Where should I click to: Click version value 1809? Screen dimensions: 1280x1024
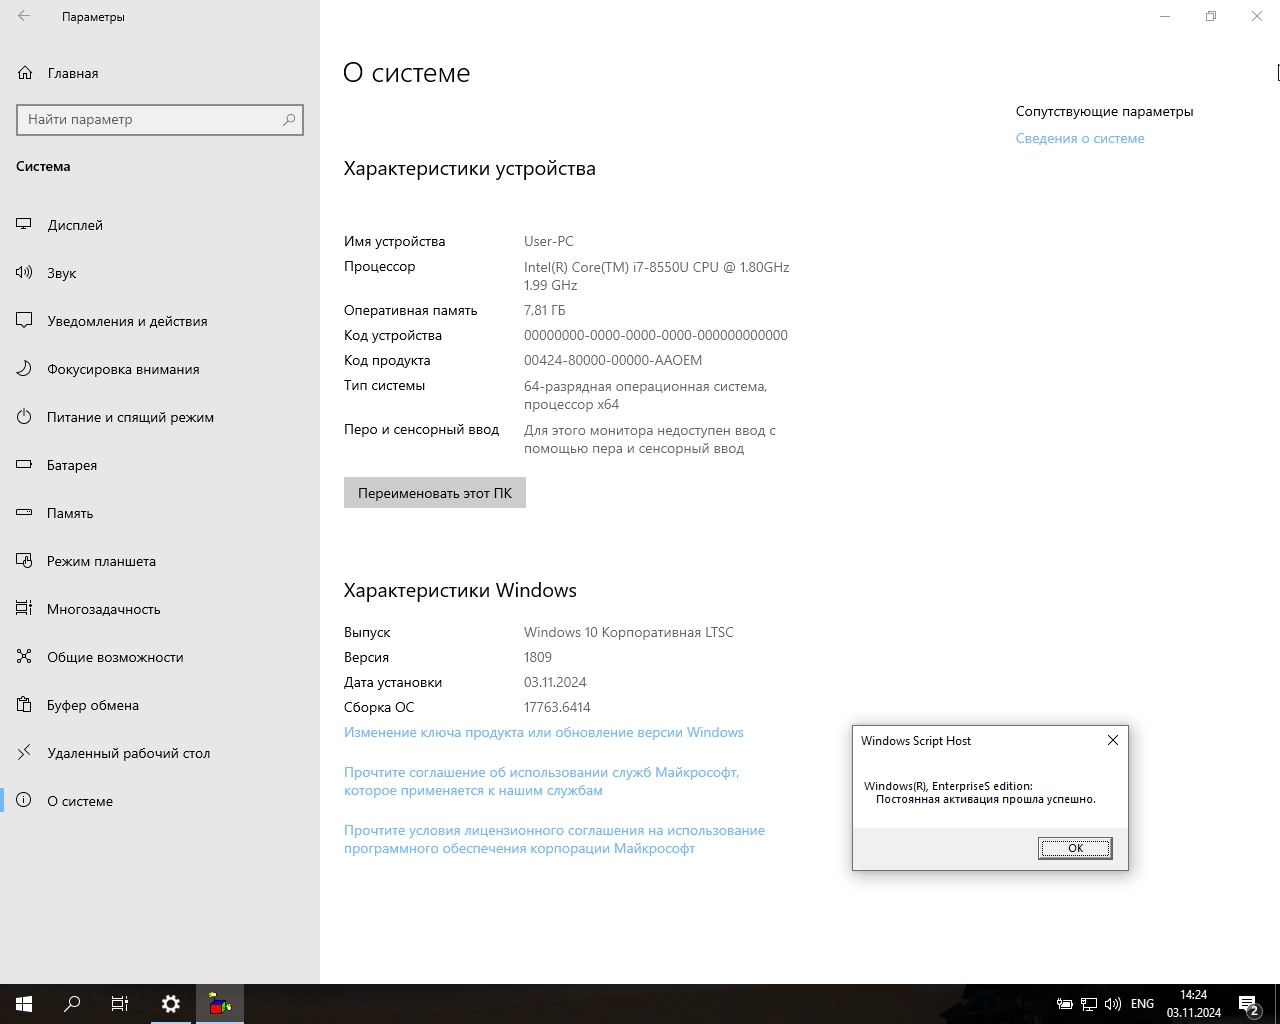coord(538,657)
